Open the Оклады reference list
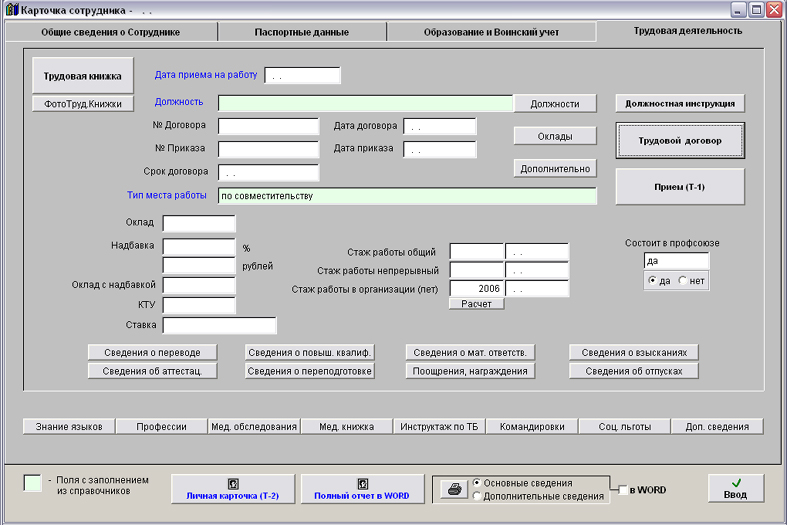787x525 pixels. [x=555, y=136]
